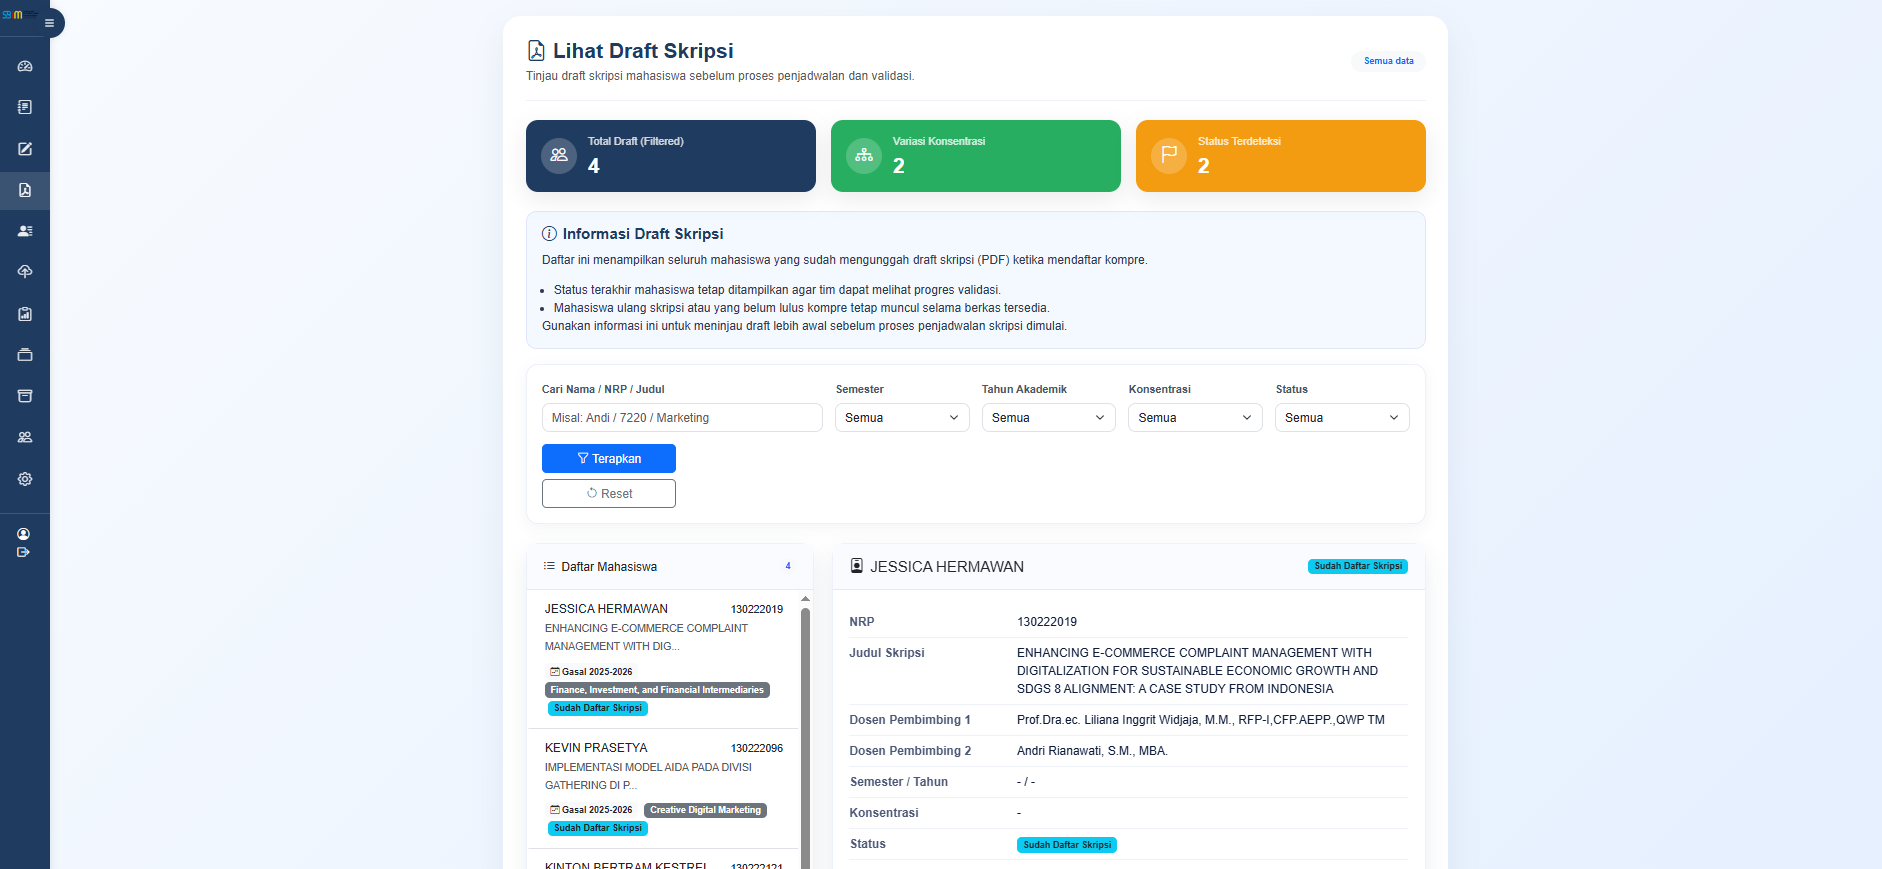The image size is (1882, 869).
Task: Click the Terapkan filter button
Action: [x=608, y=459]
